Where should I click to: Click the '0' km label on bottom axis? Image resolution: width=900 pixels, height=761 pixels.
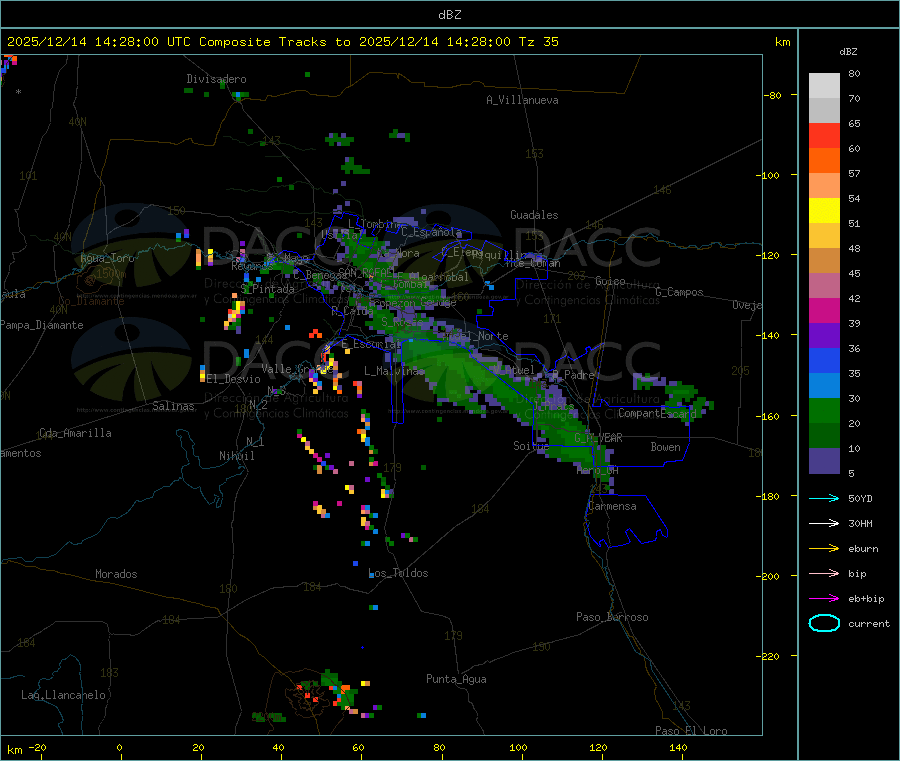tap(119, 747)
